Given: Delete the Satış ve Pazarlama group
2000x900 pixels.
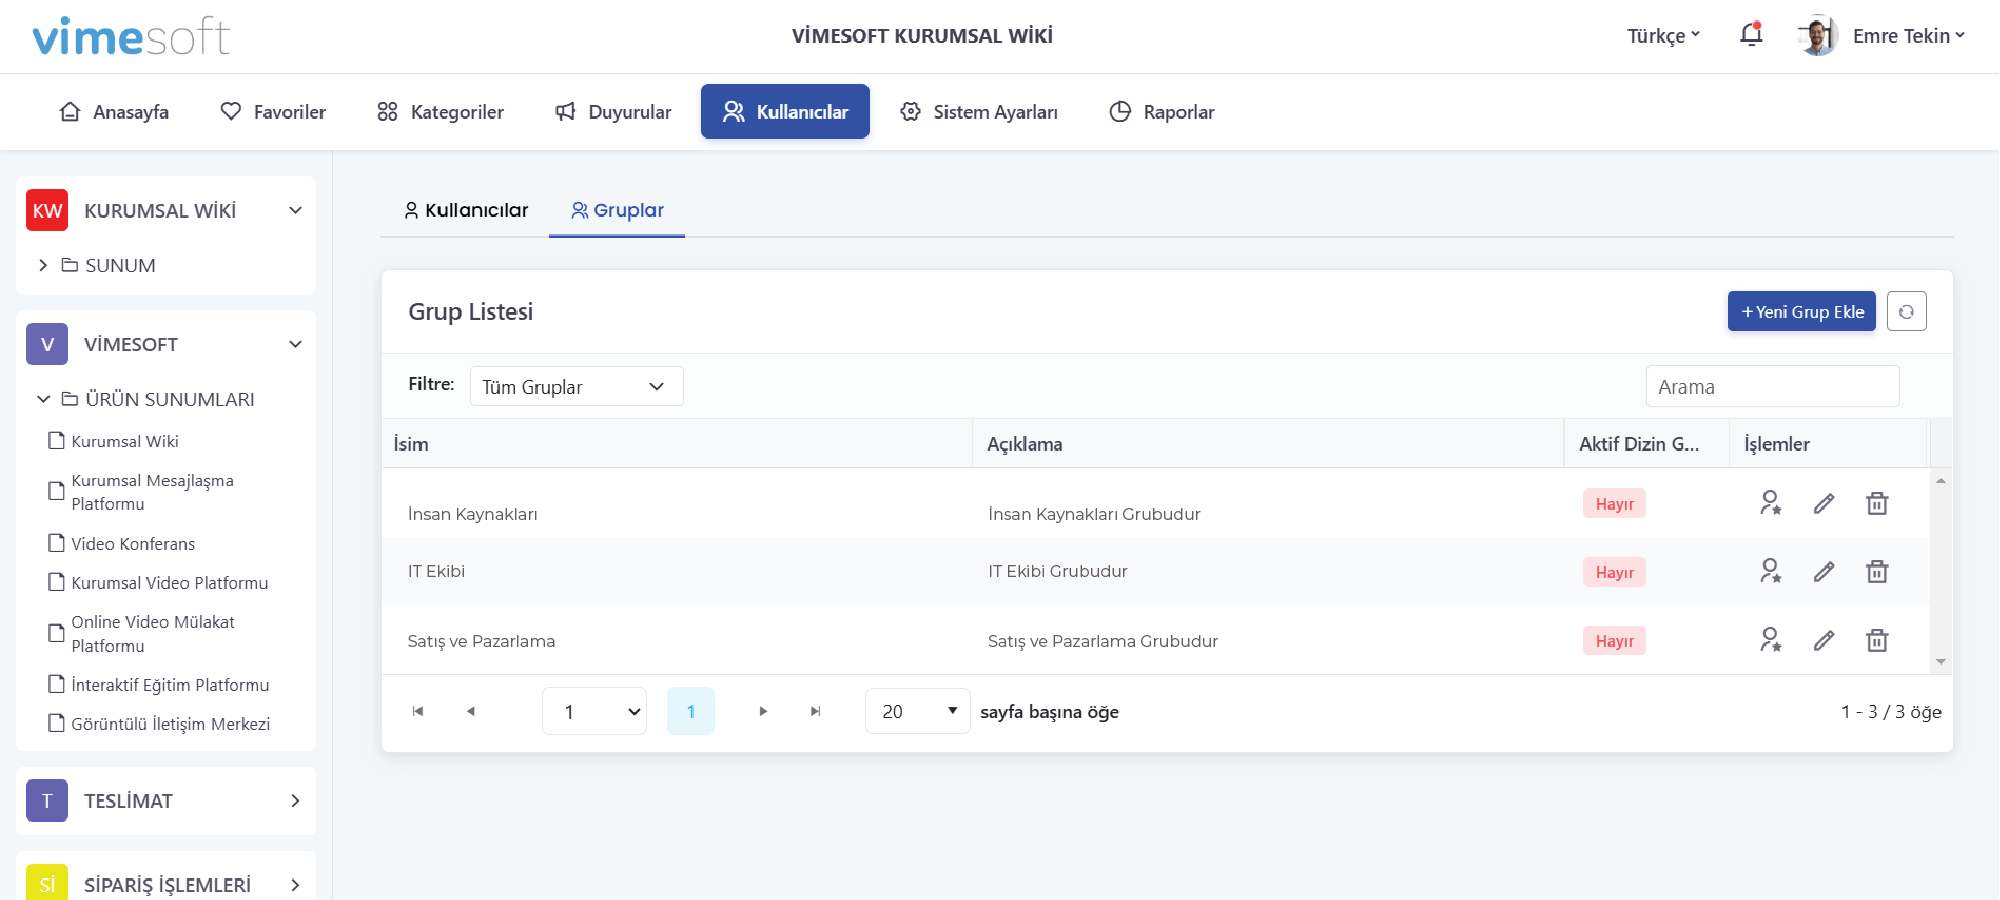Looking at the screenshot, I should point(1877,640).
